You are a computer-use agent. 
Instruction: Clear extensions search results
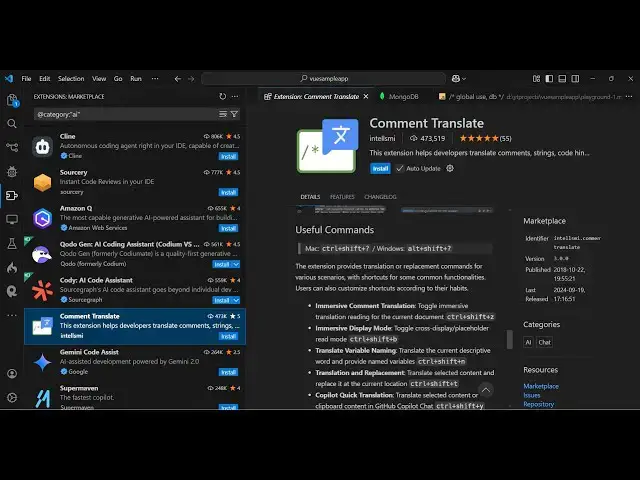coord(223,114)
